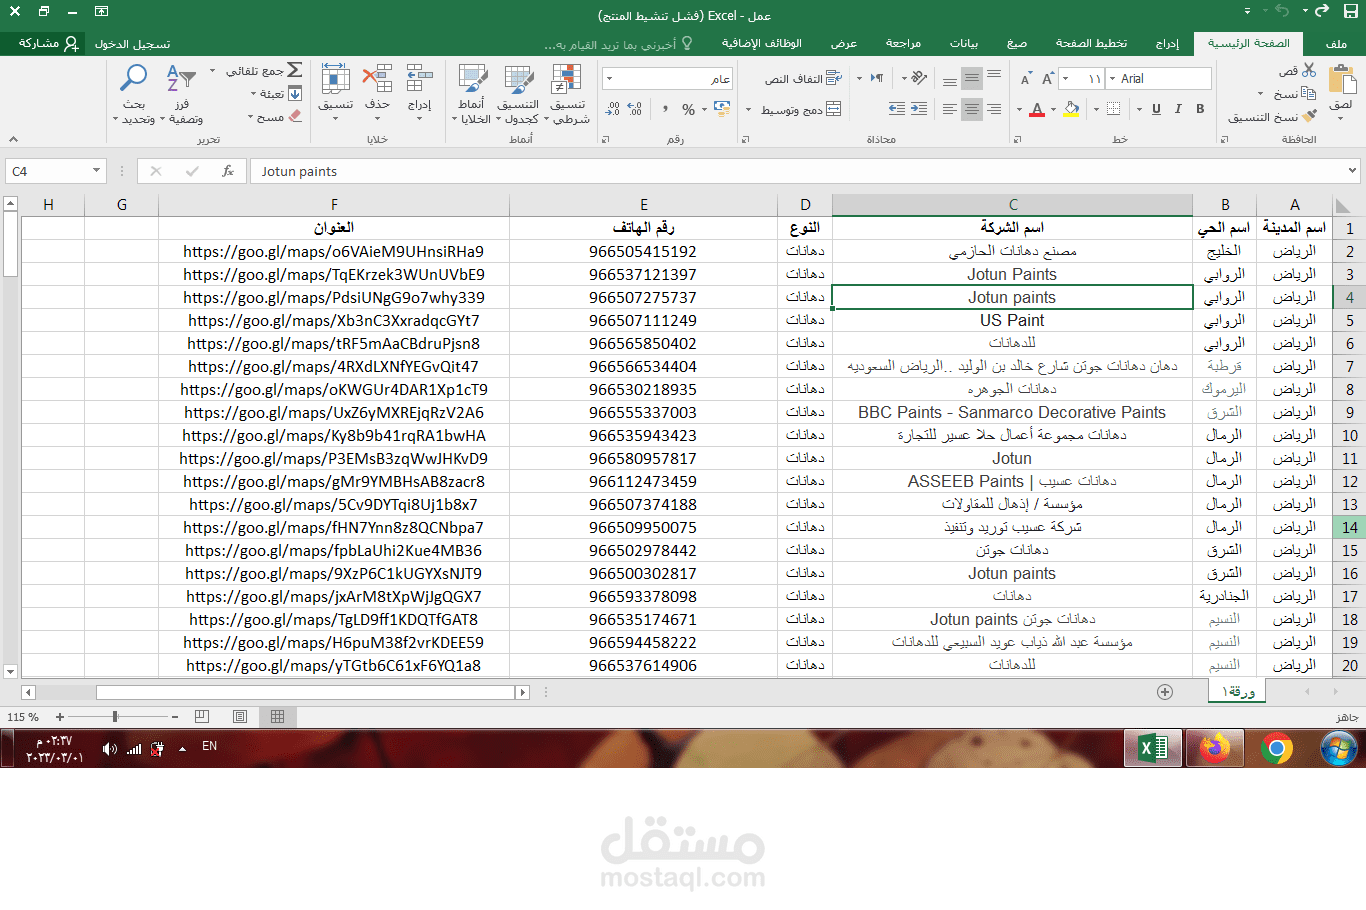Click Merge and Center (دمج وتوسيط)
The image size is (1366, 910).
[x=801, y=109]
